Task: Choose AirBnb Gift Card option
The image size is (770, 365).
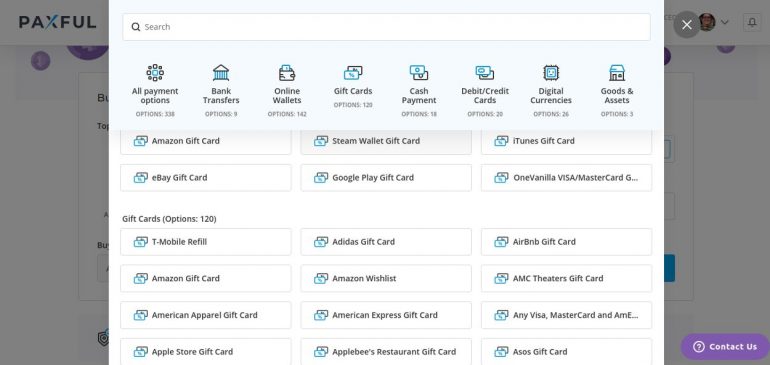Action: coord(566,242)
